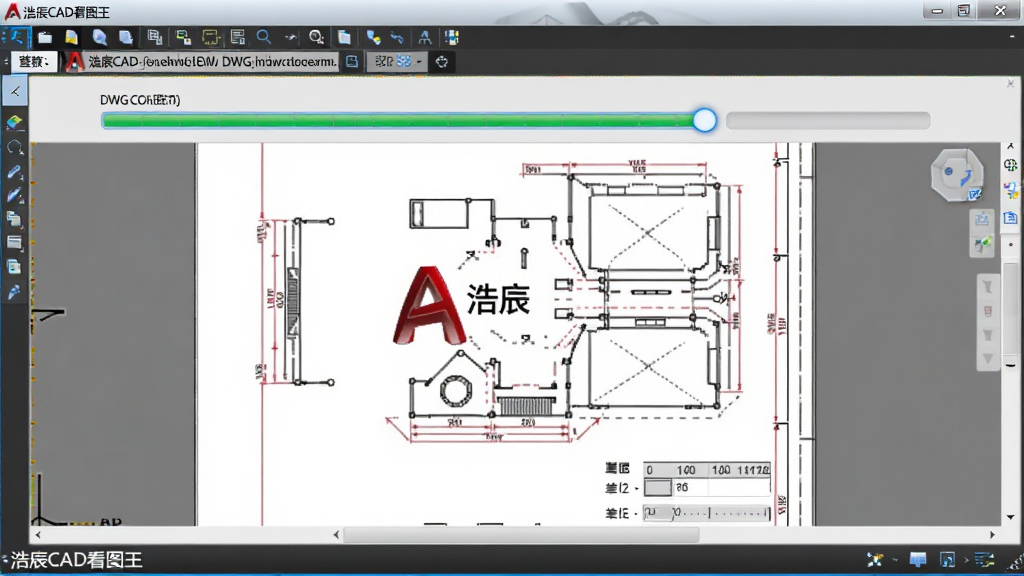
Task: Click the horizontal scrollbar thumb
Action: click(522, 535)
